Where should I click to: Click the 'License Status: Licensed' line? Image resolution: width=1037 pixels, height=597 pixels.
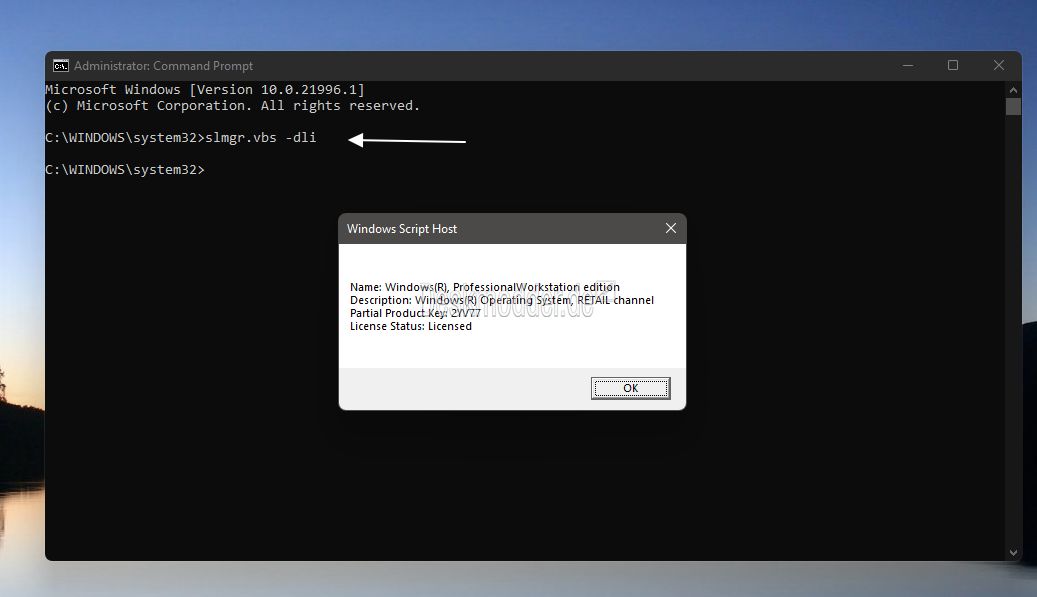tap(411, 326)
